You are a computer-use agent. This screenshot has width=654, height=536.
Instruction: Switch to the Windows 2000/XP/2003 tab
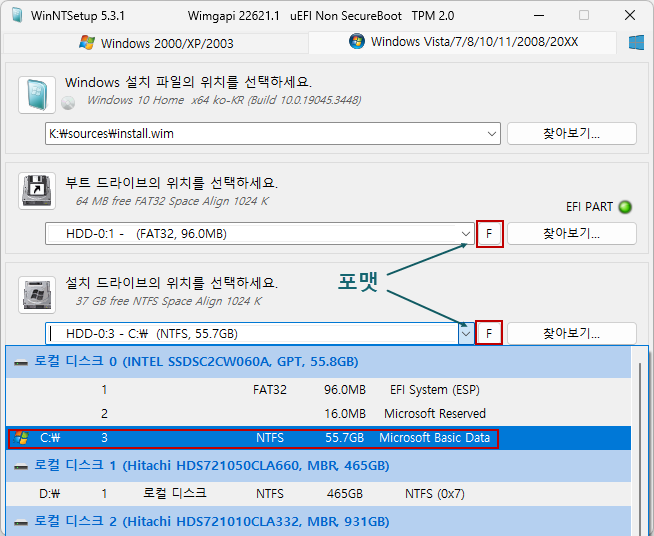tap(156, 43)
